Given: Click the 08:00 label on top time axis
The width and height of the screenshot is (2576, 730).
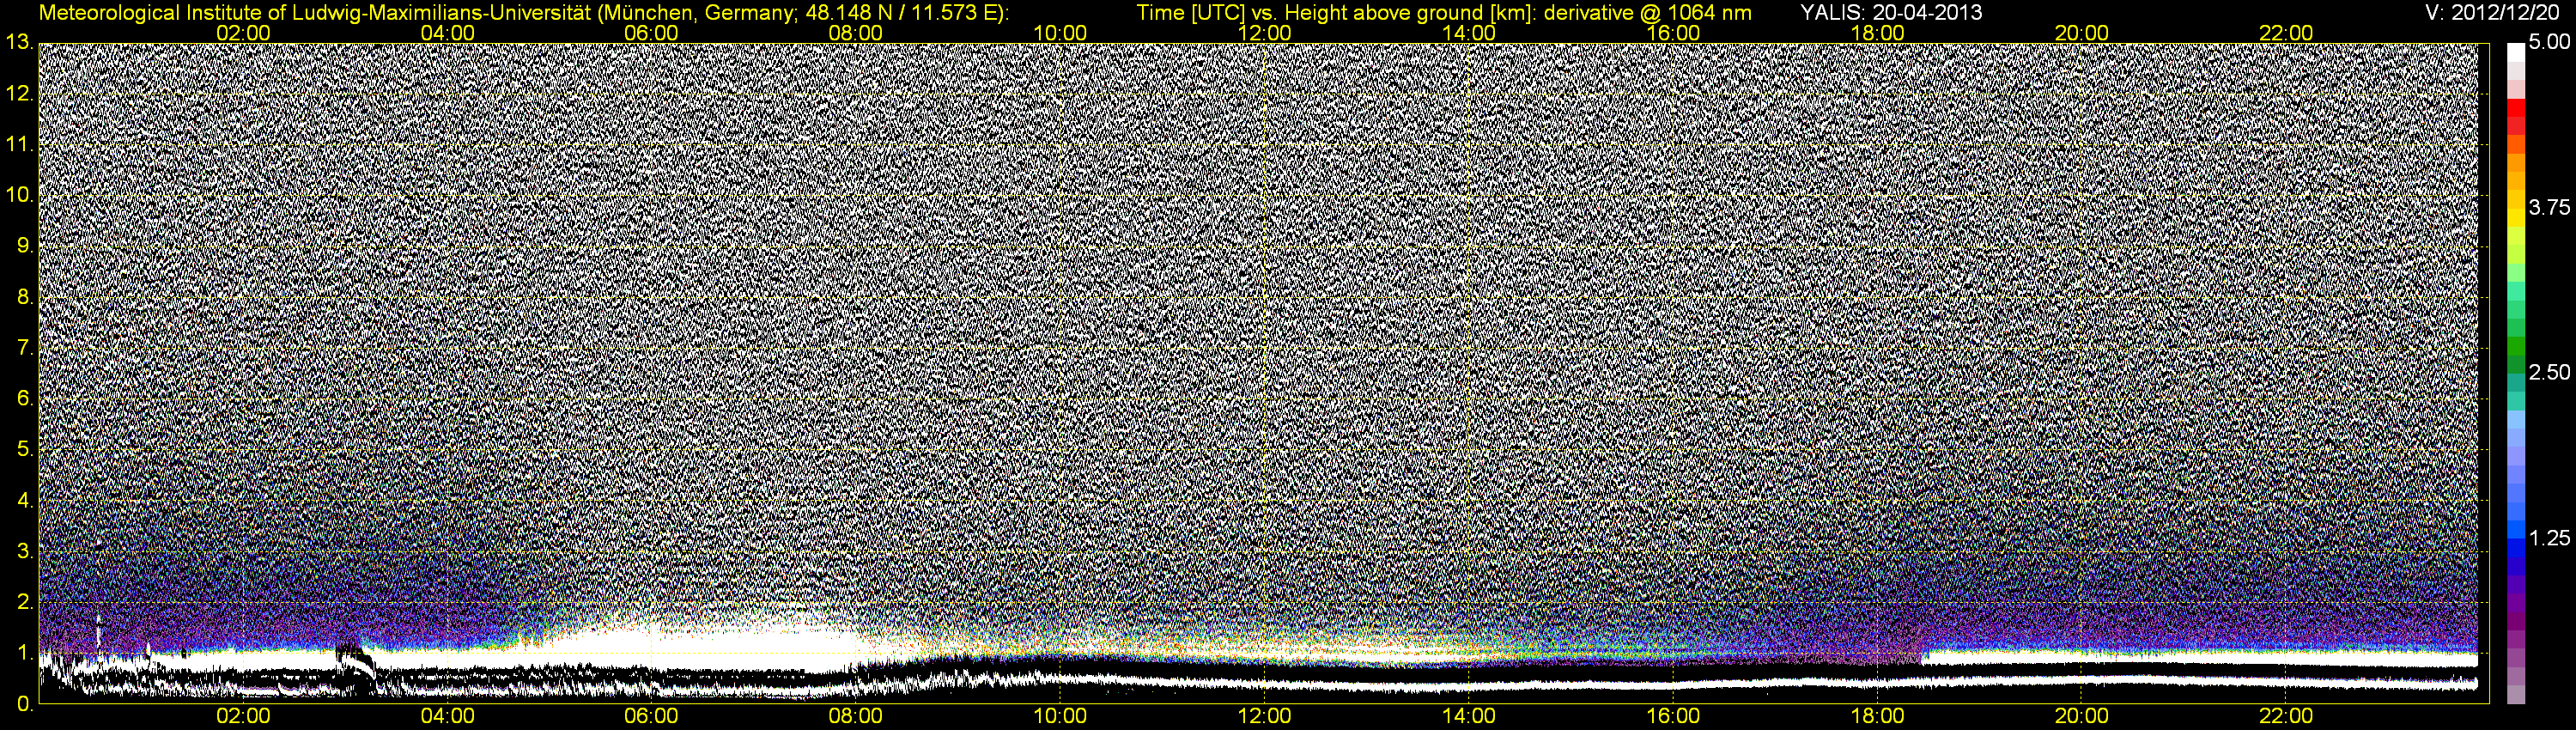Looking at the screenshot, I should click(x=856, y=33).
